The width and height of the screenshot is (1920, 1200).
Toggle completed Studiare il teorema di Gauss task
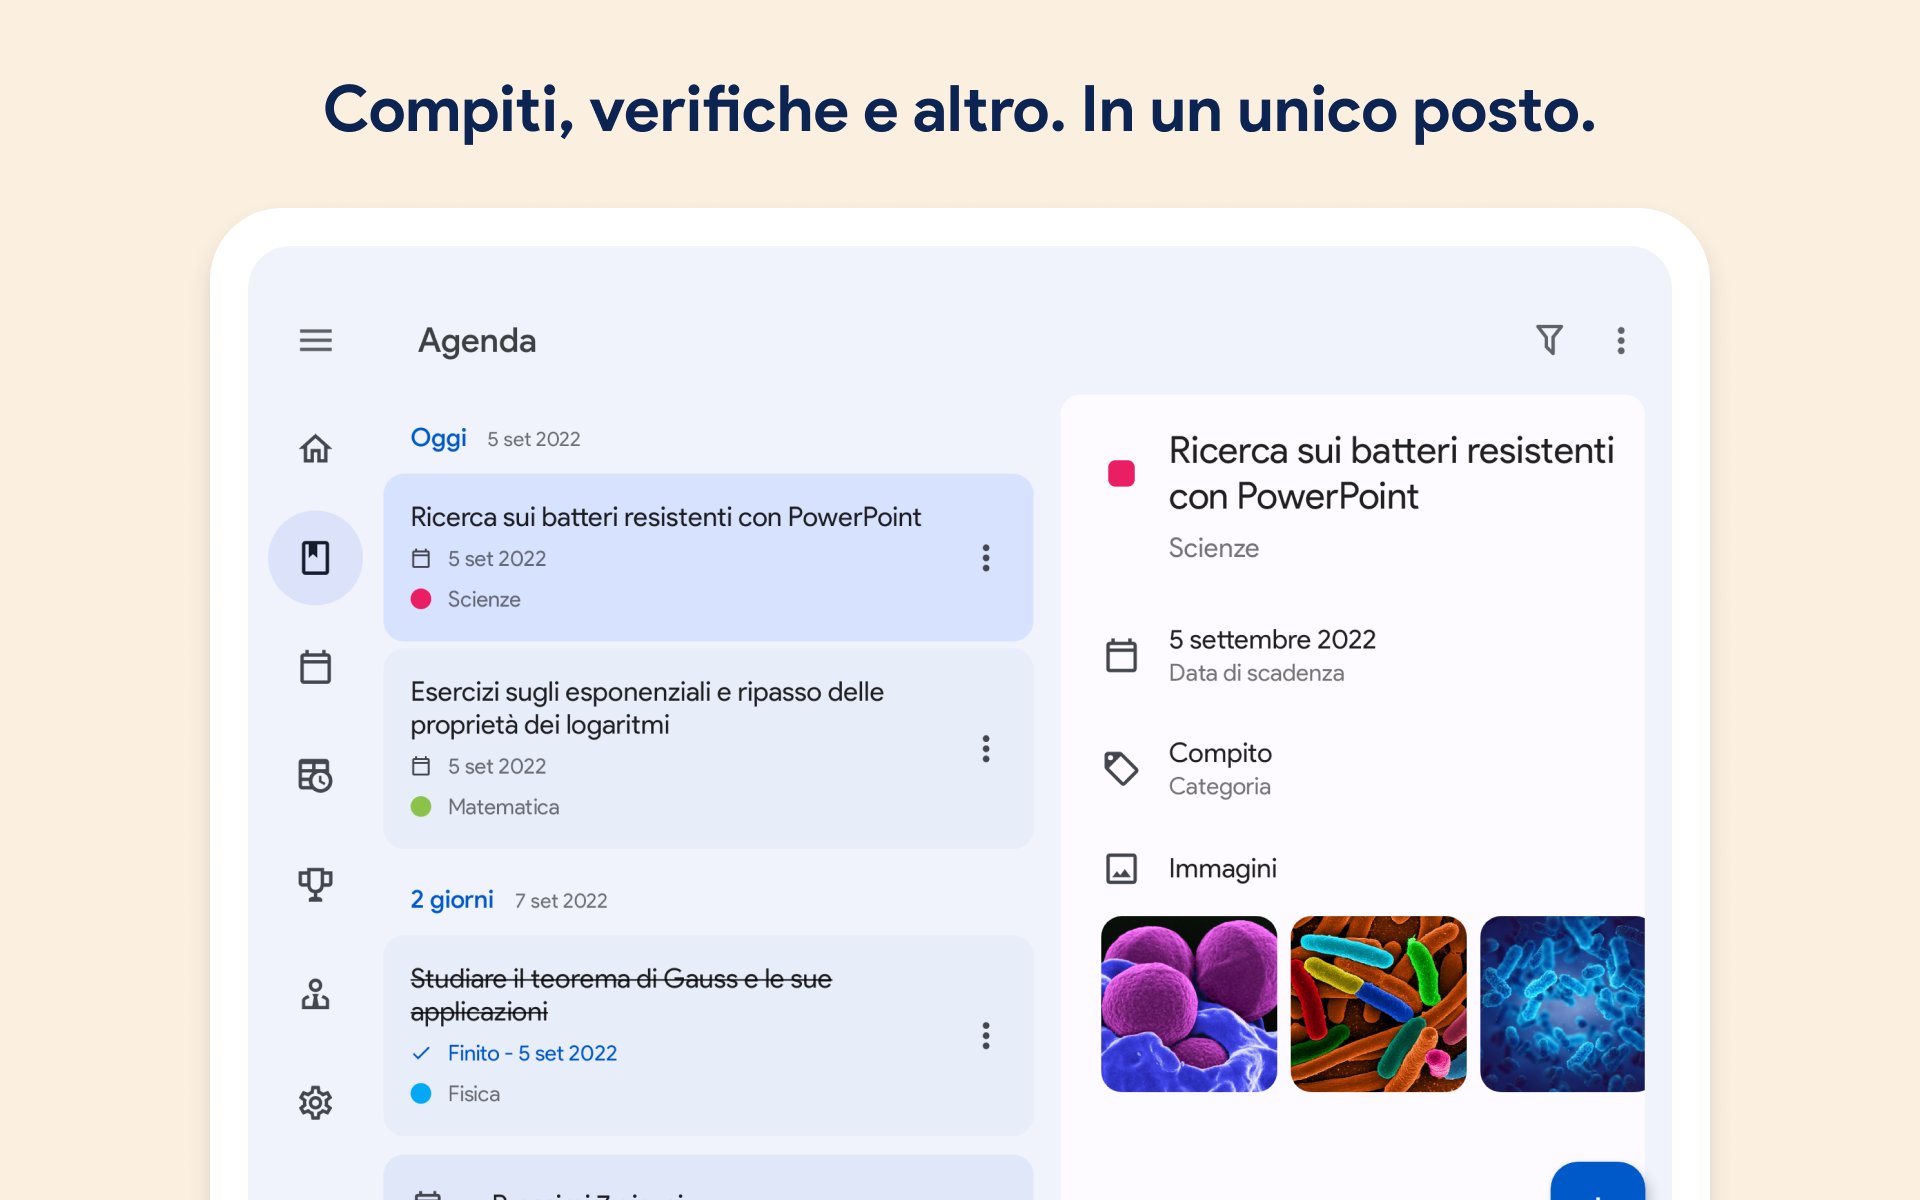(421, 1053)
